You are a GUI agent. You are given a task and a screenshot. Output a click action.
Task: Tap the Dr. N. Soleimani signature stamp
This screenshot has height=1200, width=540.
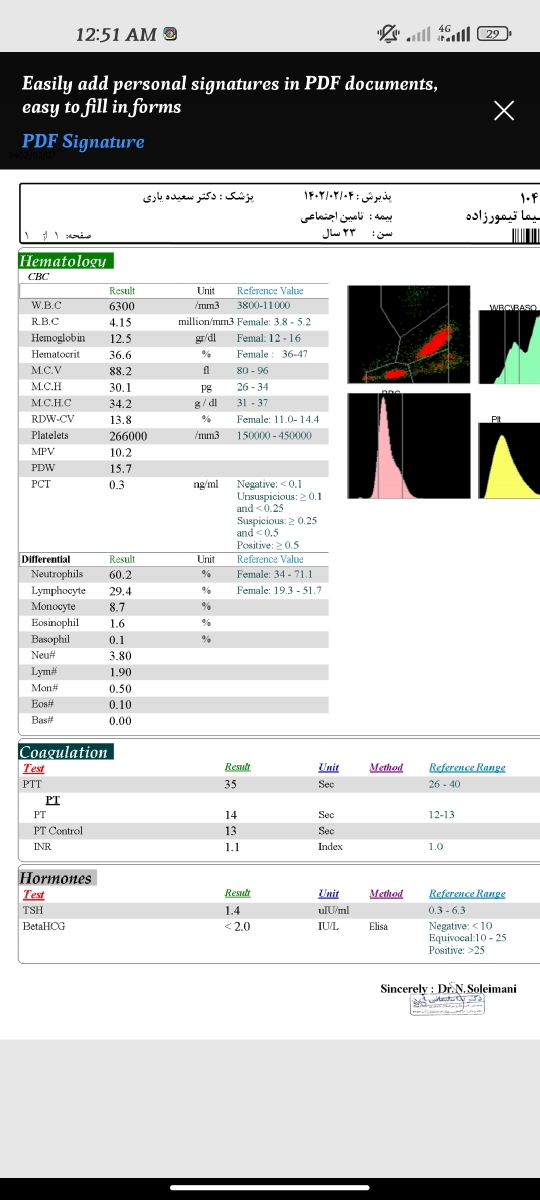pos(448,1004)
